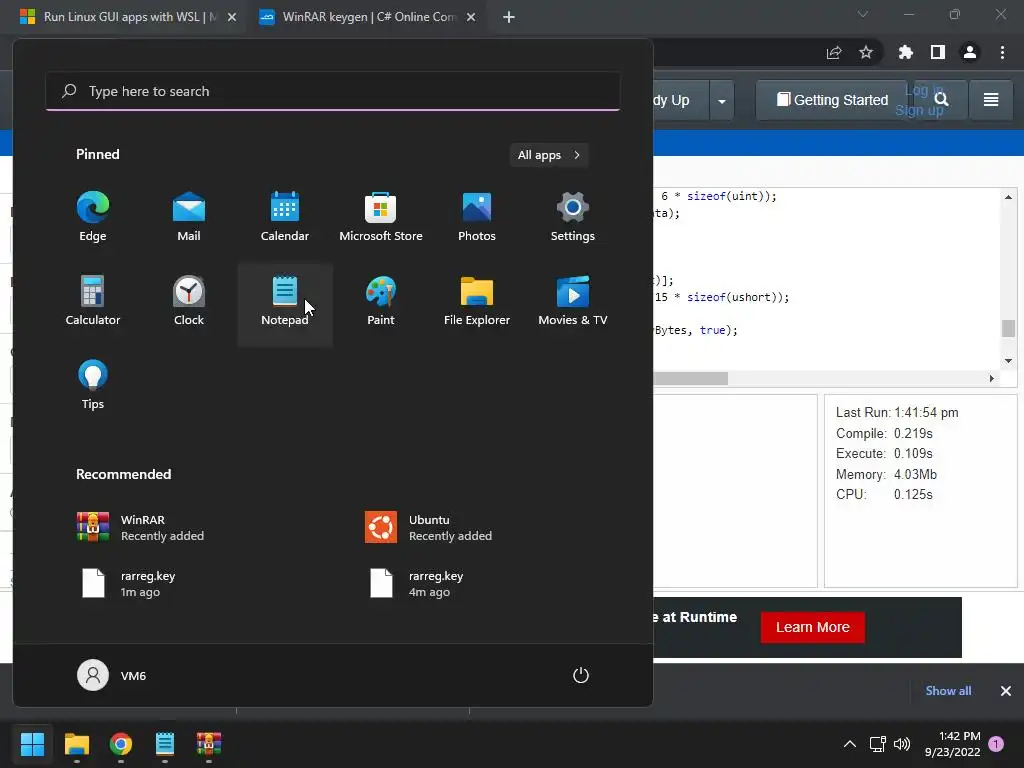The width and height of the screenshot is (1024, 768).
Task: Open website hamburger menu
Action: click(x=991, y=100)
